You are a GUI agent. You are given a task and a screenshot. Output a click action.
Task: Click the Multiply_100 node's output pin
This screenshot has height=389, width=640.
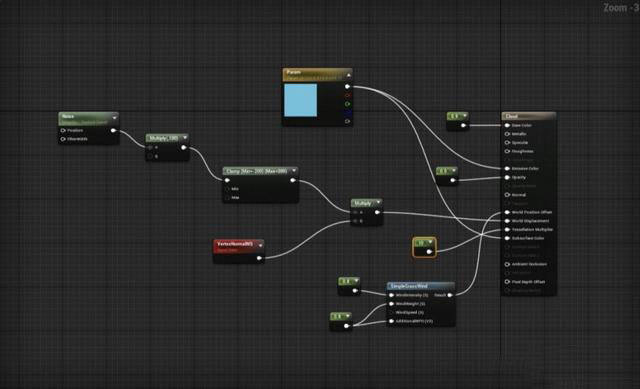pyautogui.click(x=184, y=147)
